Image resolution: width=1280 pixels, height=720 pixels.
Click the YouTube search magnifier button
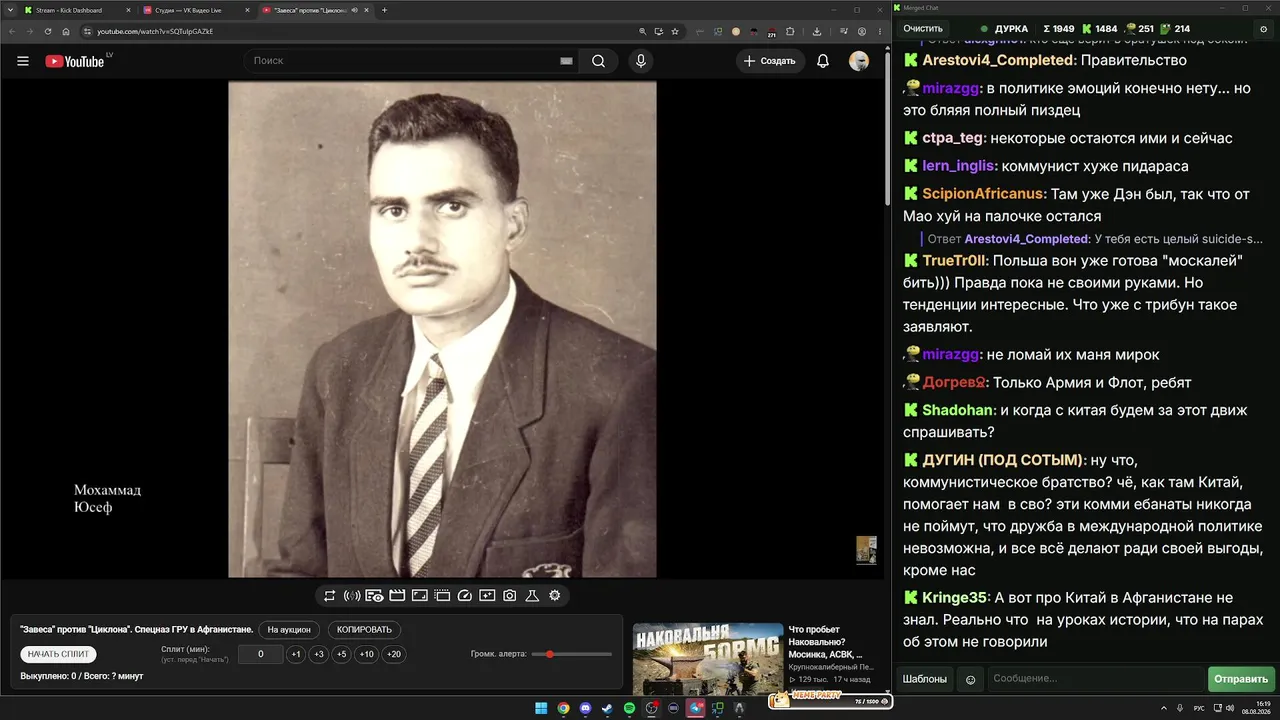coord(598,61)
